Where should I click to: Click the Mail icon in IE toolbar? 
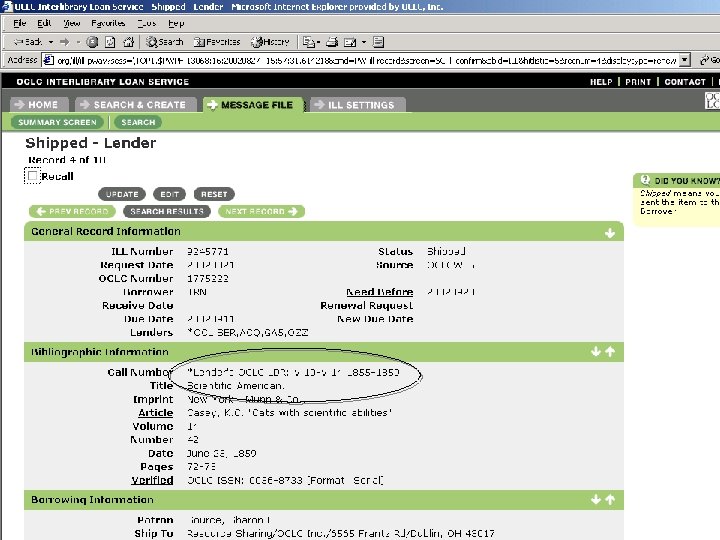tap(309, 42)
